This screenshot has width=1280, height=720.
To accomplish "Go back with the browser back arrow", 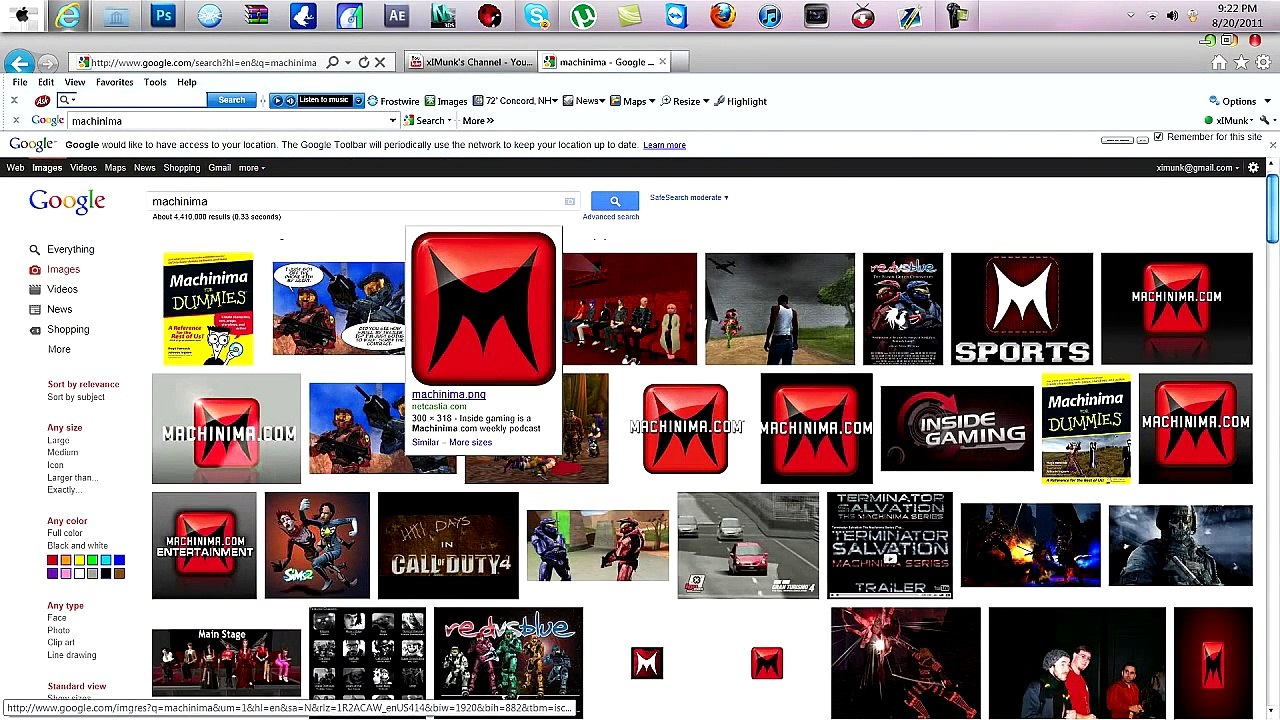I will [19, 63].
